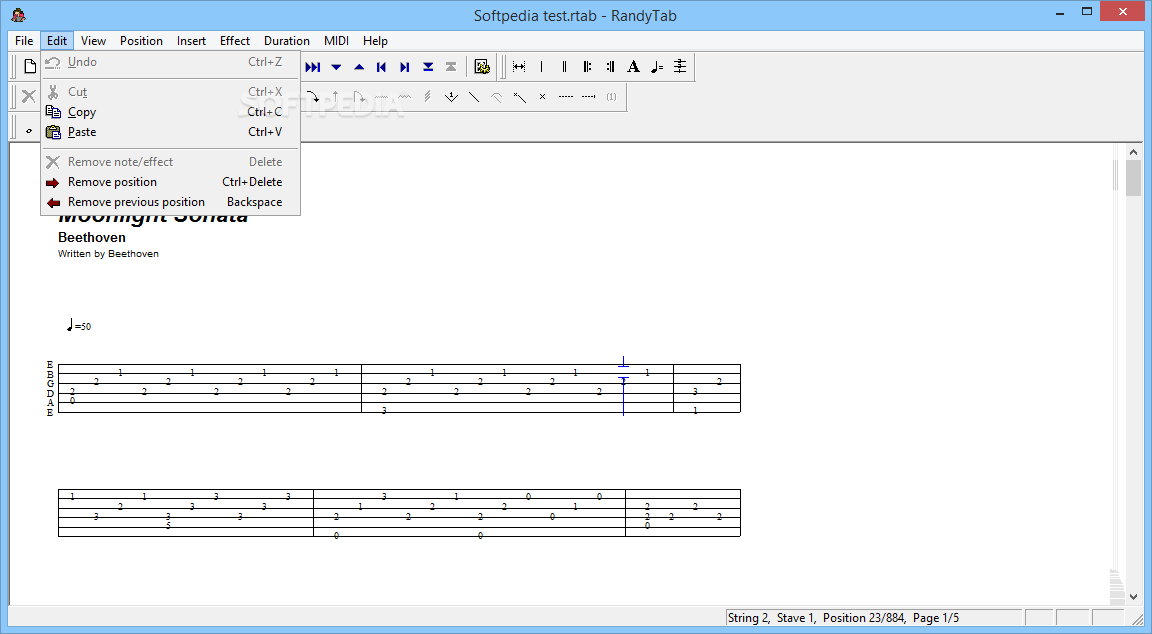Insert a double bar line
Viewport: 1152px width, 634px height.
564,67
